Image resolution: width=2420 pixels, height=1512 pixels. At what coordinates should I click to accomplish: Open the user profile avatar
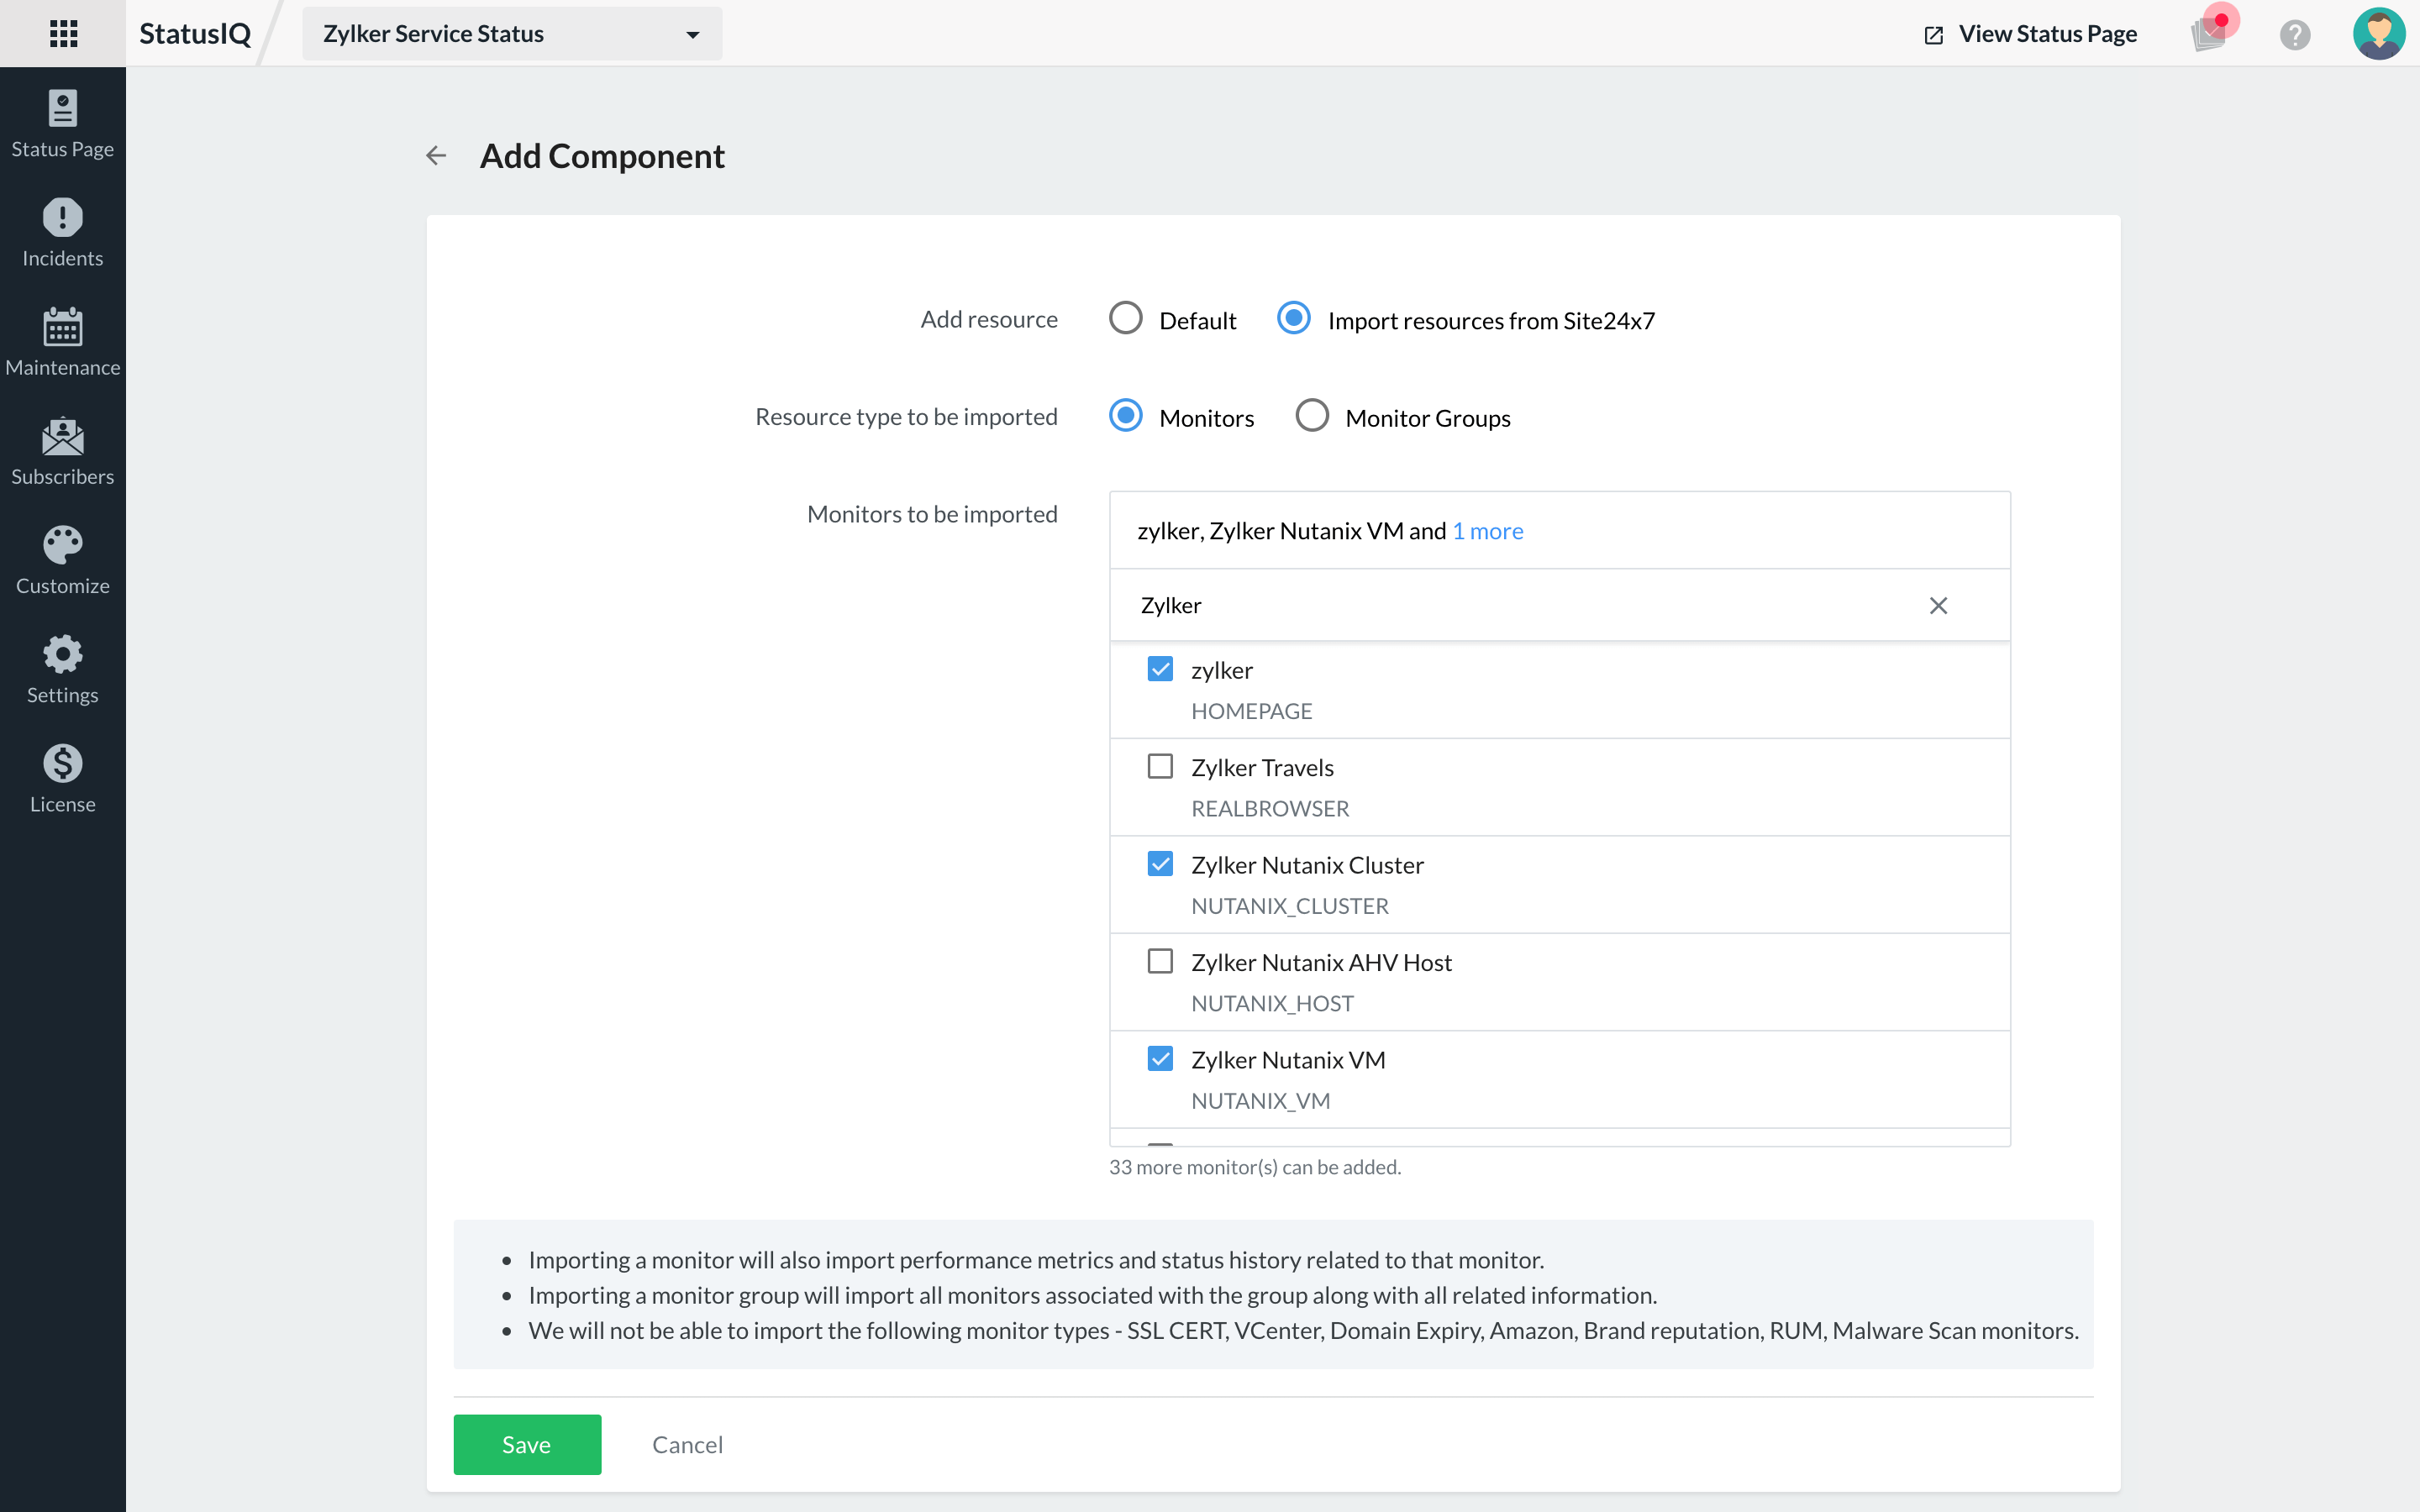pos(2378,34)
